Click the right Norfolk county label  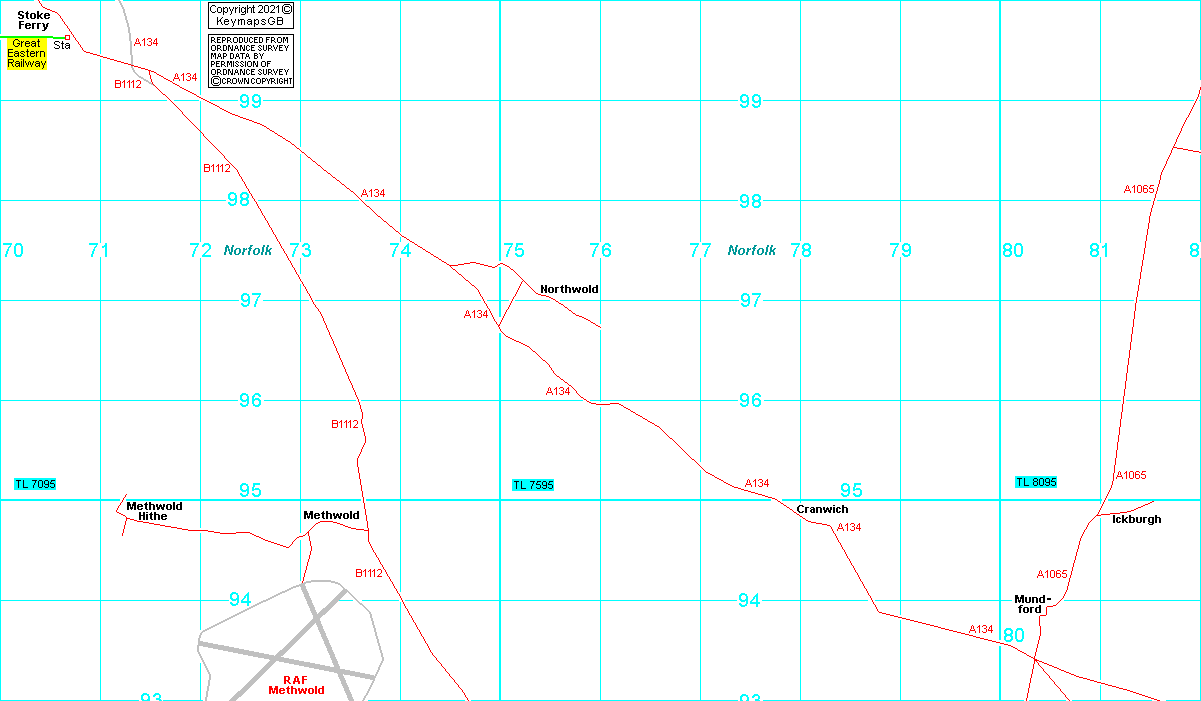point(752,250)
